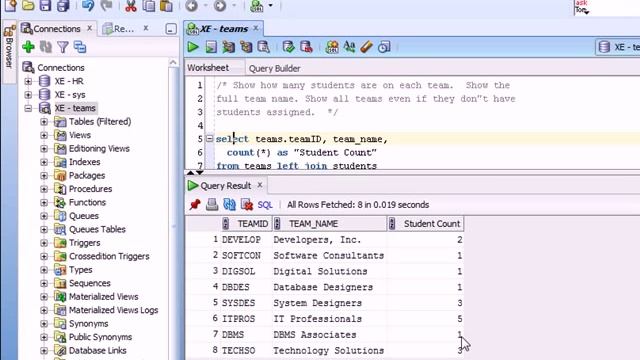The height and width of the screenshot is (360, 640).
Task: Click the Run Script icon
Action: 211,47
